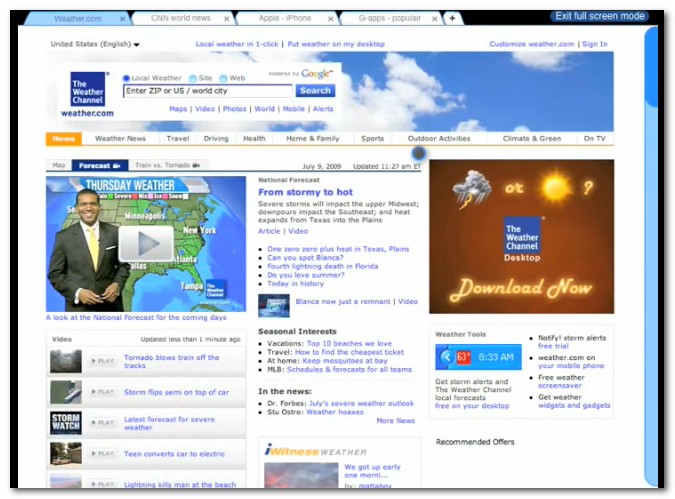Select the Map tab above the video
This screenshot has height=499, width=675.
pos(59,165)
